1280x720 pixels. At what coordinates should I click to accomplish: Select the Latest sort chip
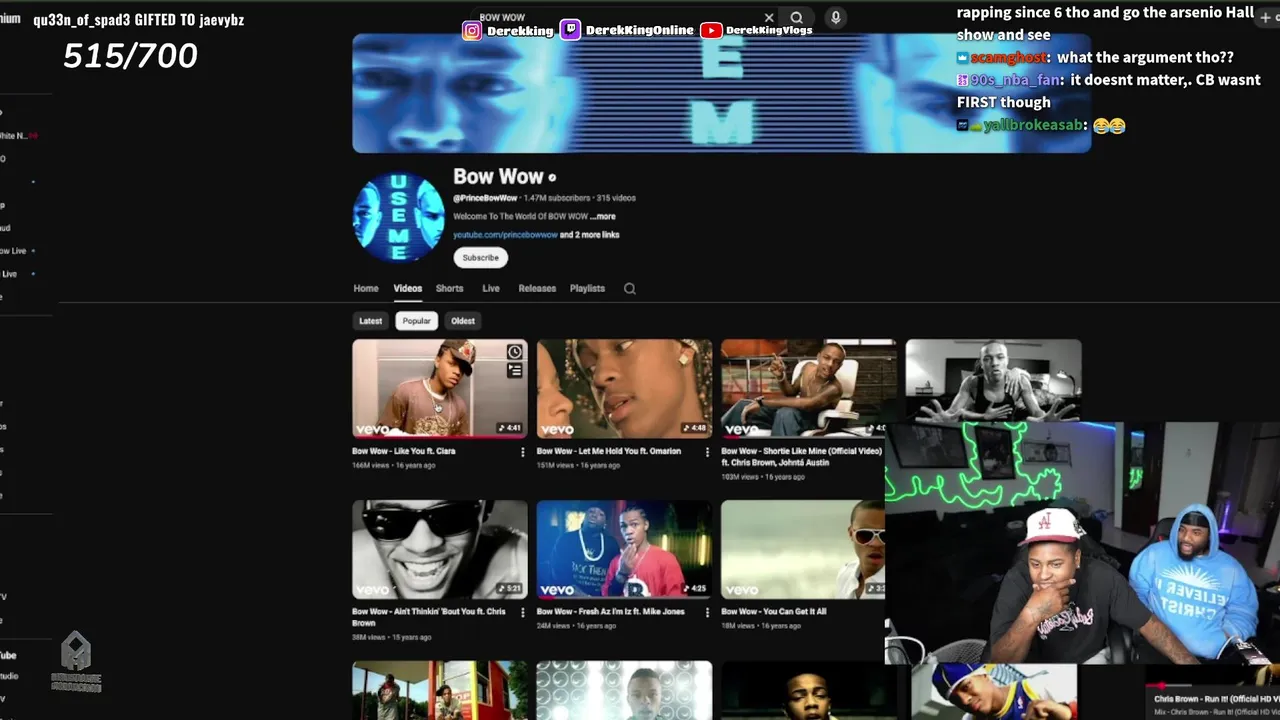(x=371, y=321)
